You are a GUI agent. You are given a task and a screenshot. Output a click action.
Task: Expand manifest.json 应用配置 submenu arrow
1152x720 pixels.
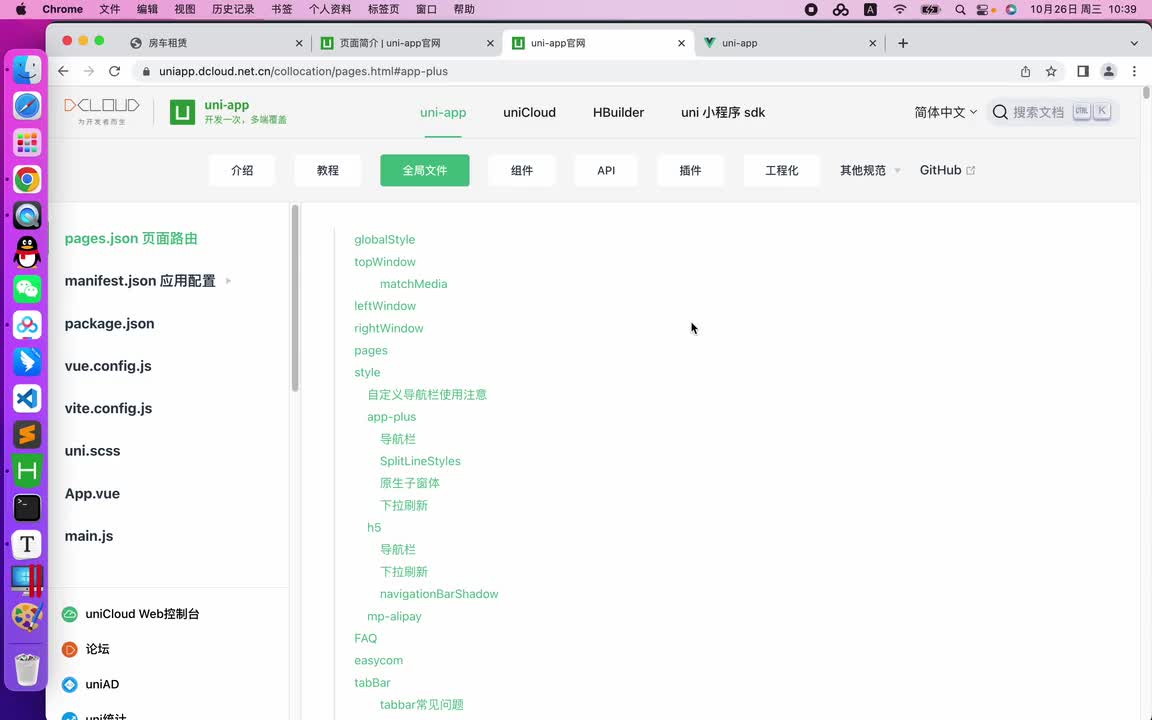click(x=228, y=281)
